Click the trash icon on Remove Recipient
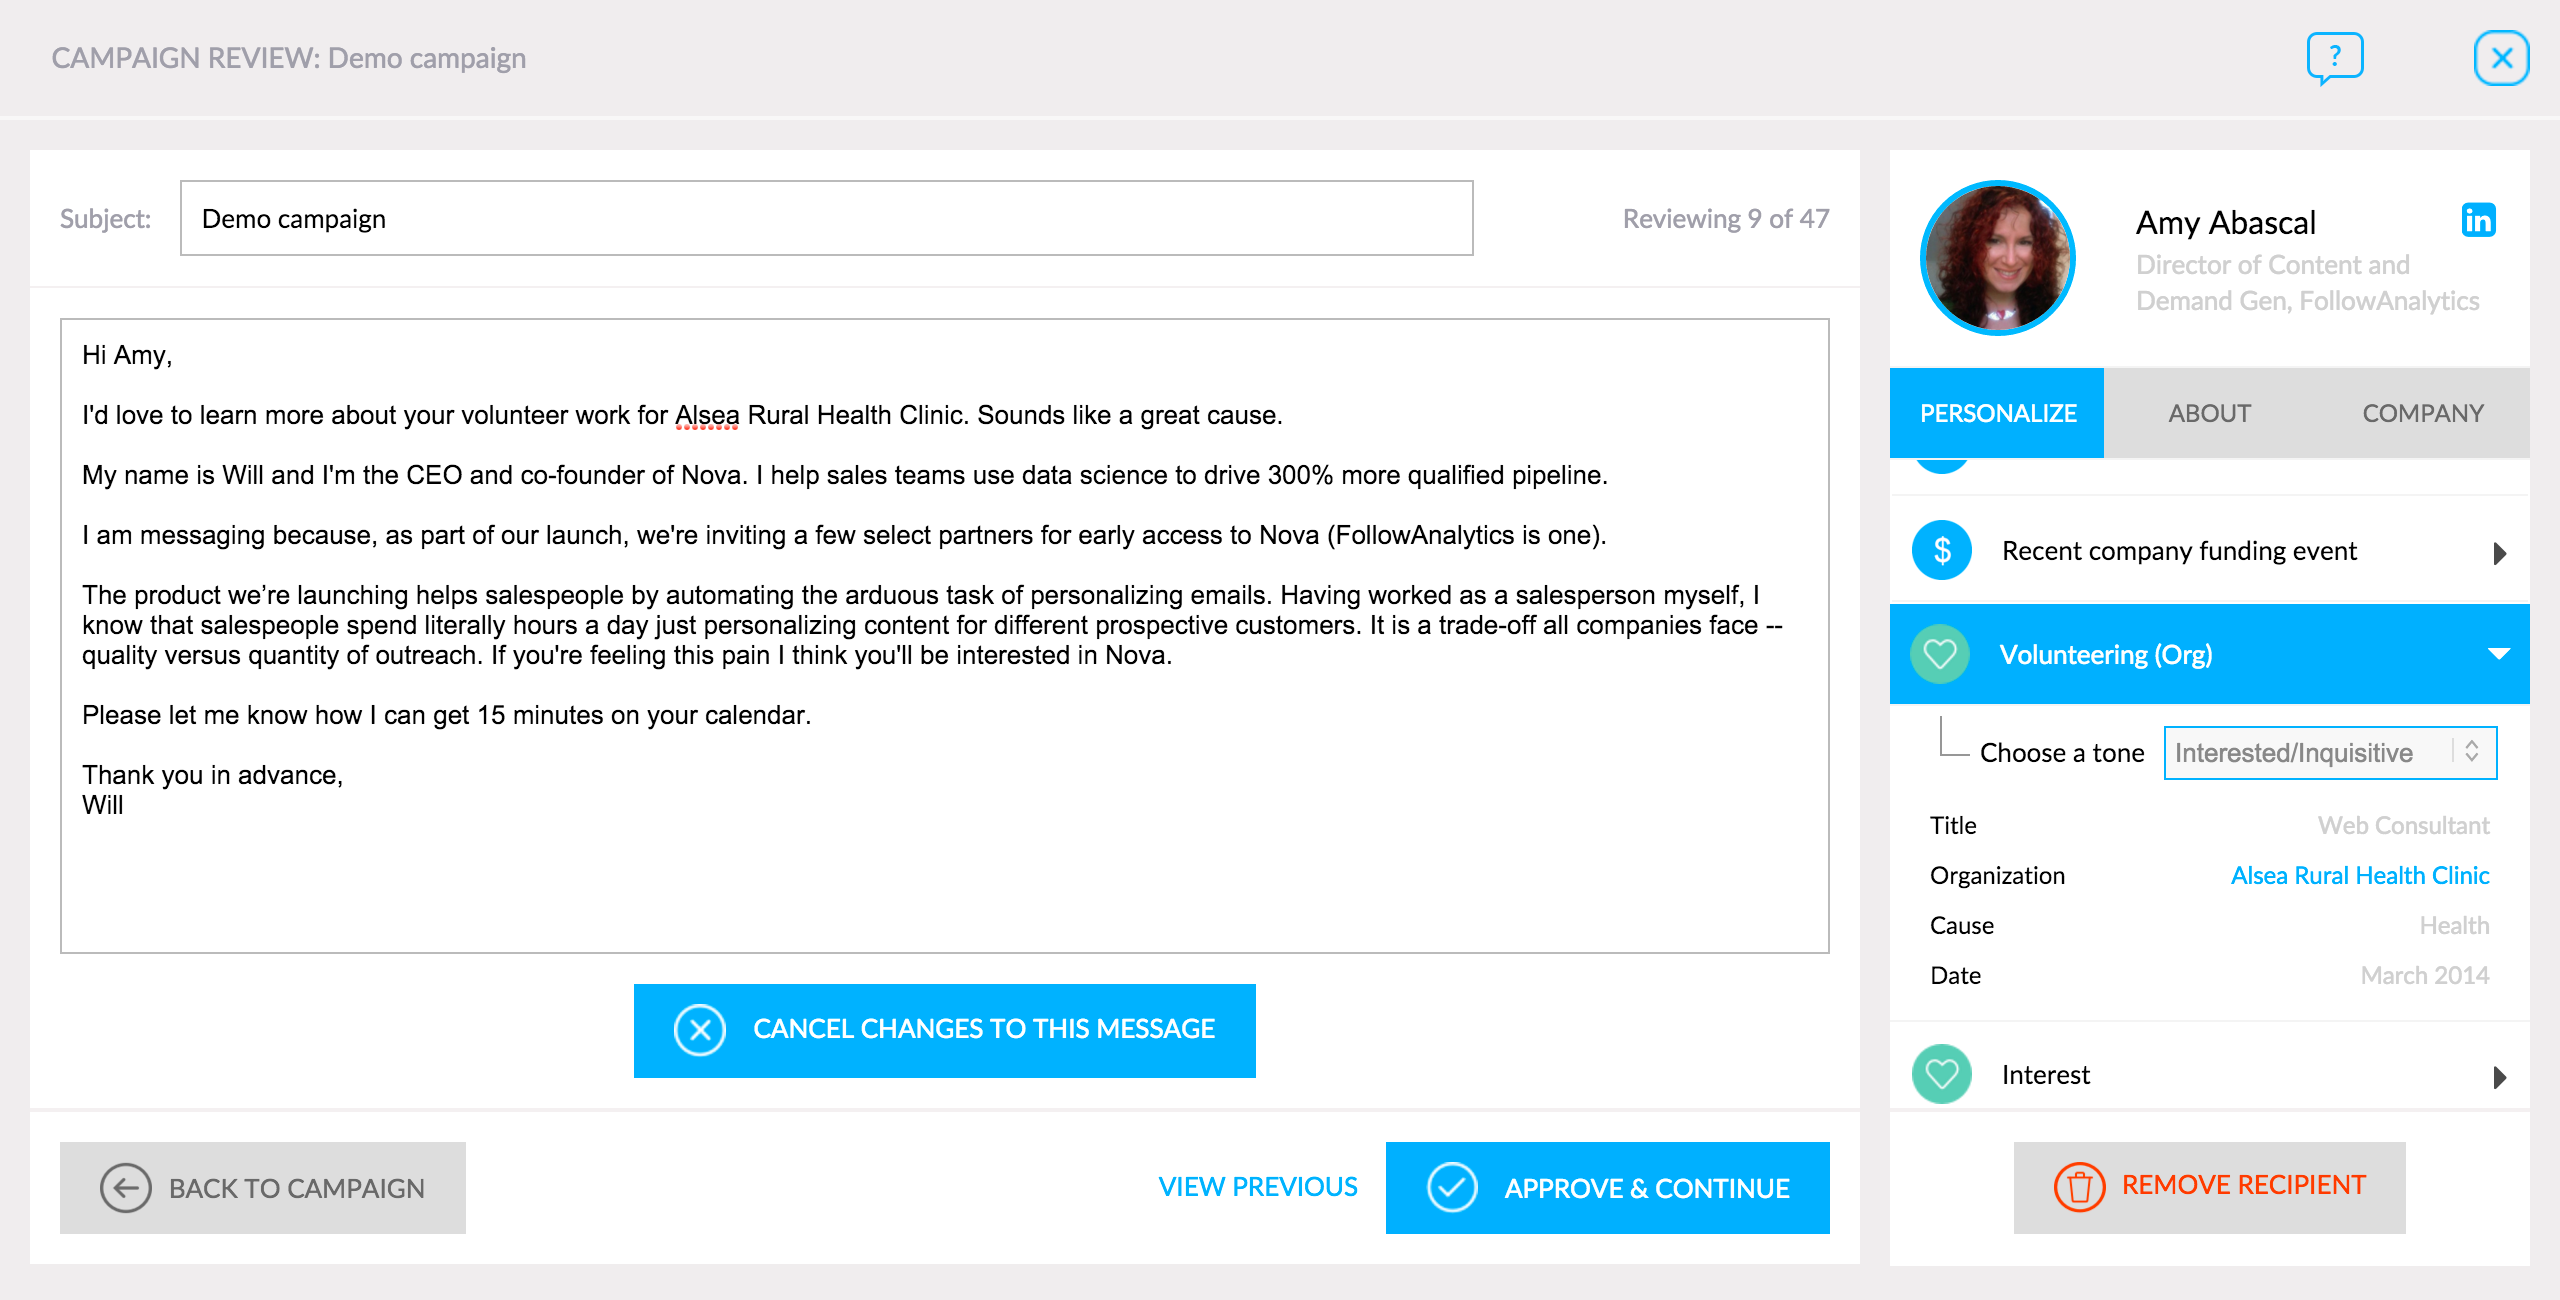The image size is (2560, 1300). (x=2079, y=1187)
